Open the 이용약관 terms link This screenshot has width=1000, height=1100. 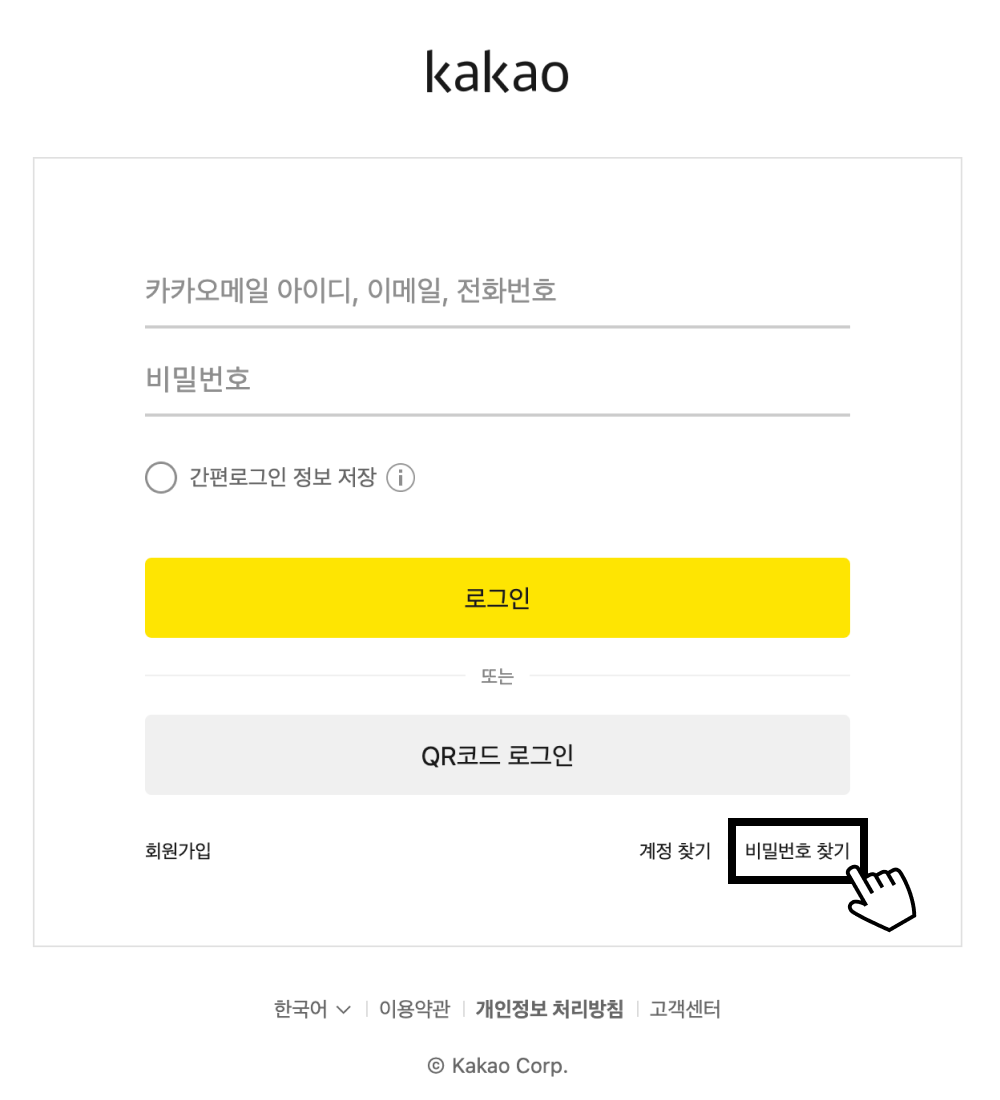[414, 1009]
